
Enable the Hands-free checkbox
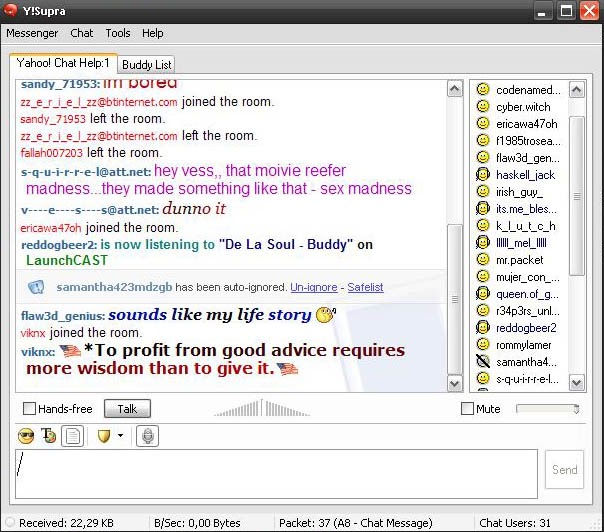(x=29, y=409)
